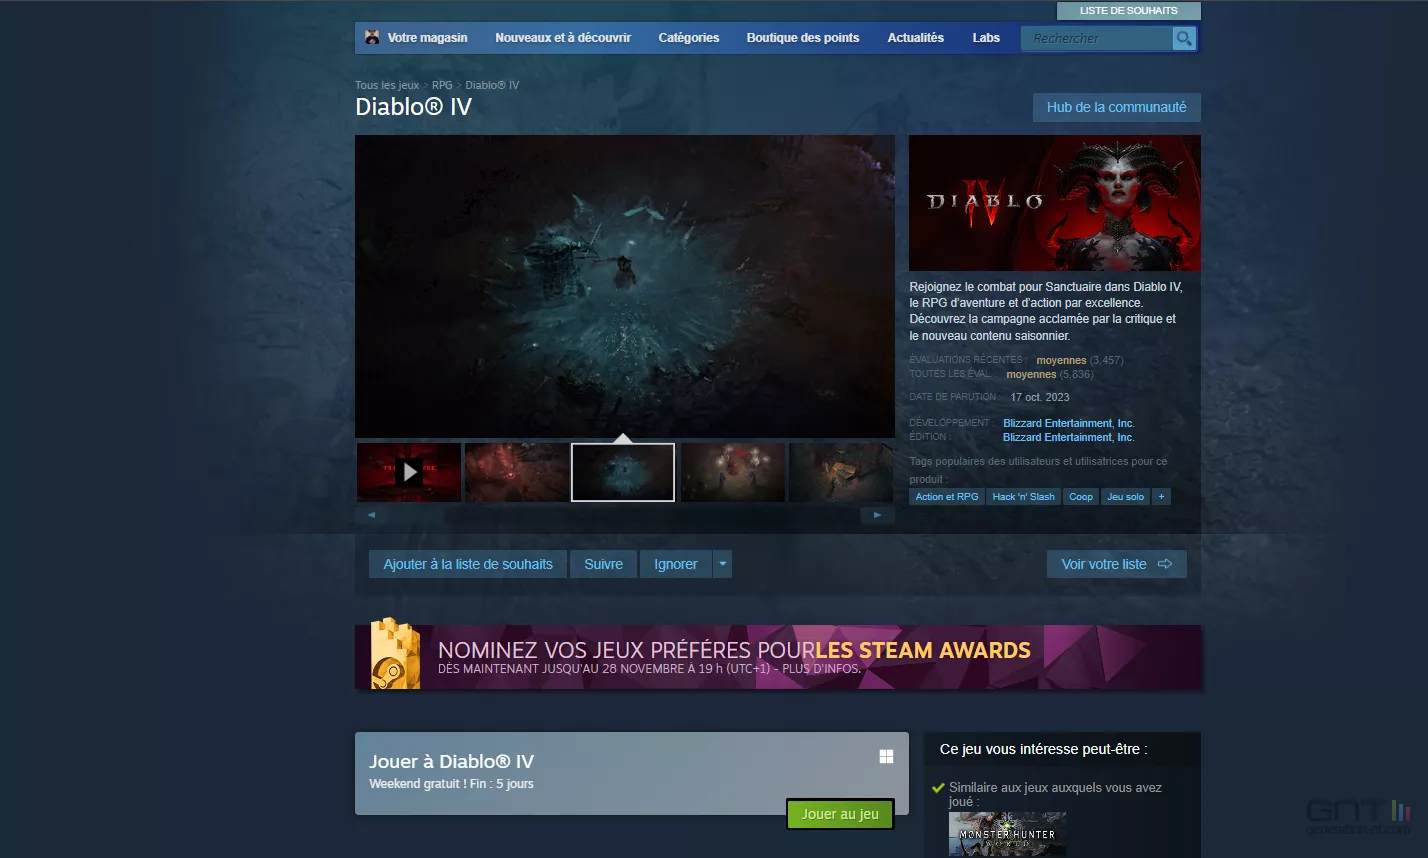Expand the Ignorer dropdown arrow

tap(723, 564)
